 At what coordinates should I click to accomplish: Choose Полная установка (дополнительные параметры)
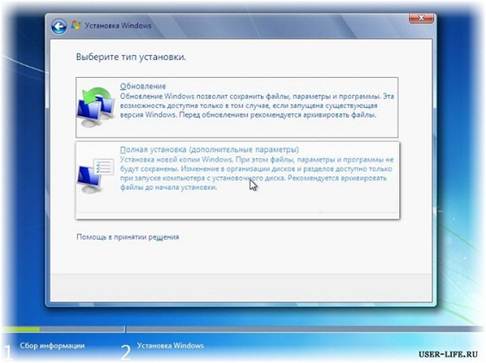pos(238,180)
